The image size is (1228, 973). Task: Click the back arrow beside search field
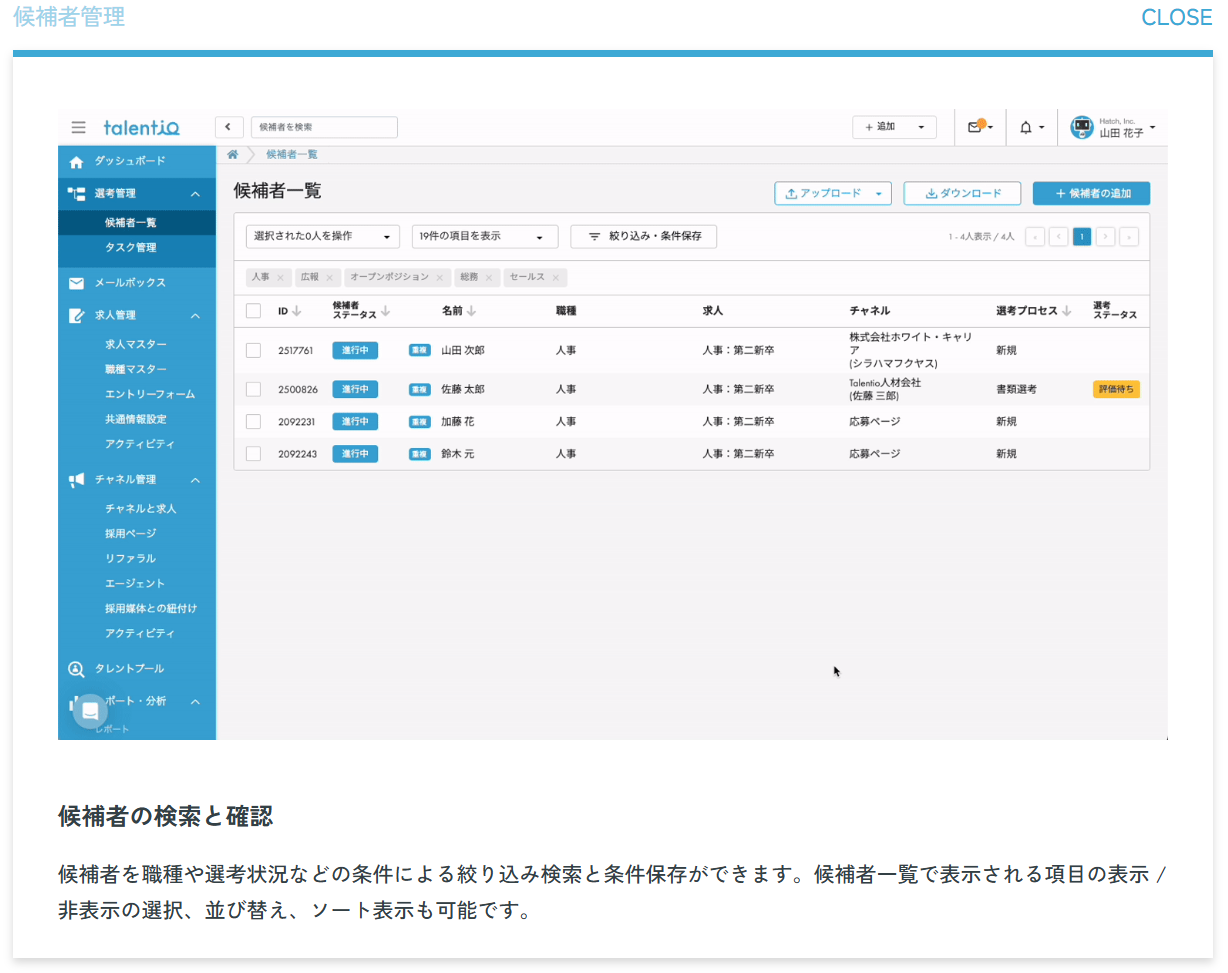coord(229,127)
